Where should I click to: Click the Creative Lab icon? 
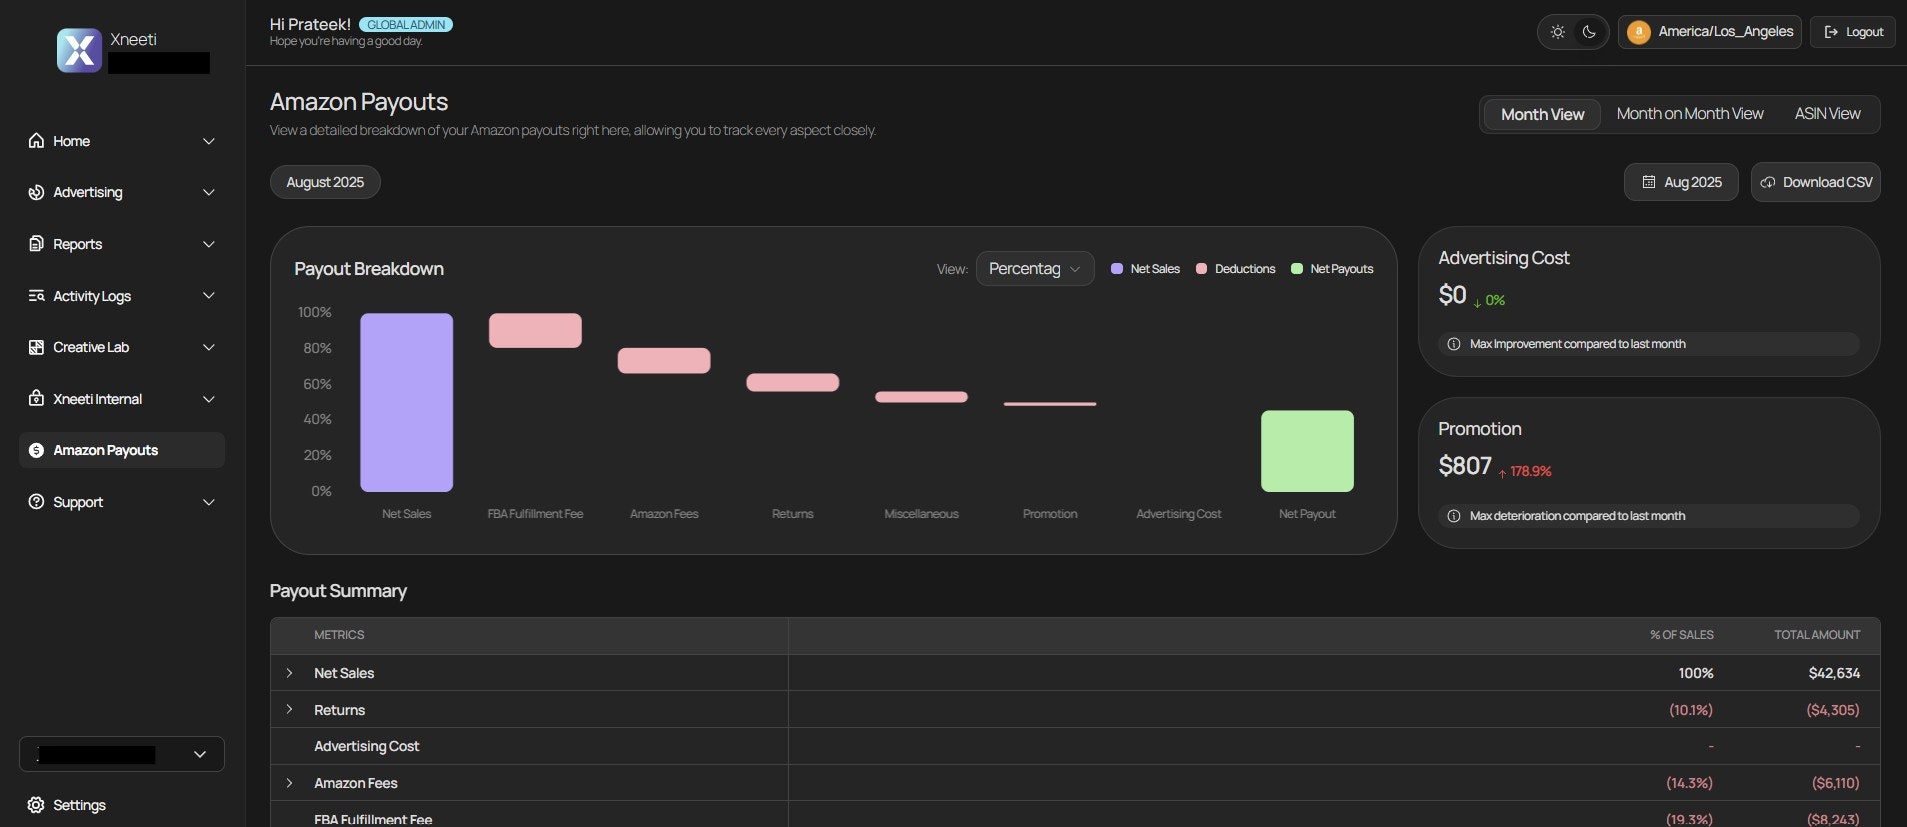(x=36, y=347)
